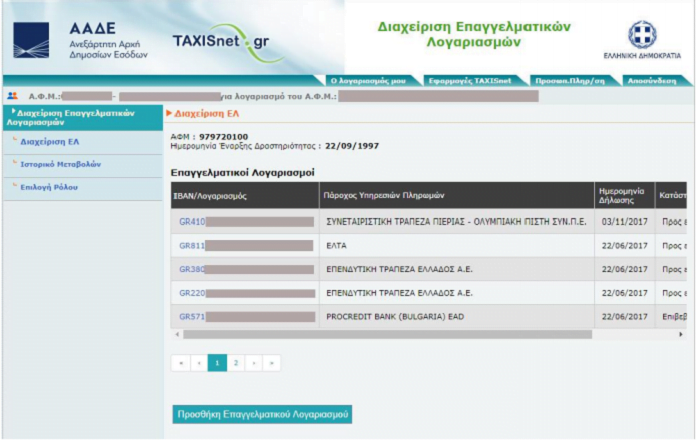This screenshot has width=700, height=440.
Task: Jump to last page arrow in pagination
Action: pos(271,363)
